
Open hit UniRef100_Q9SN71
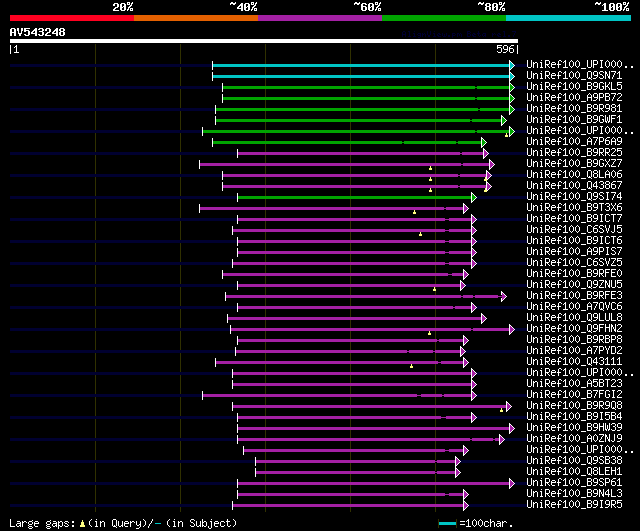click(574, 76)
